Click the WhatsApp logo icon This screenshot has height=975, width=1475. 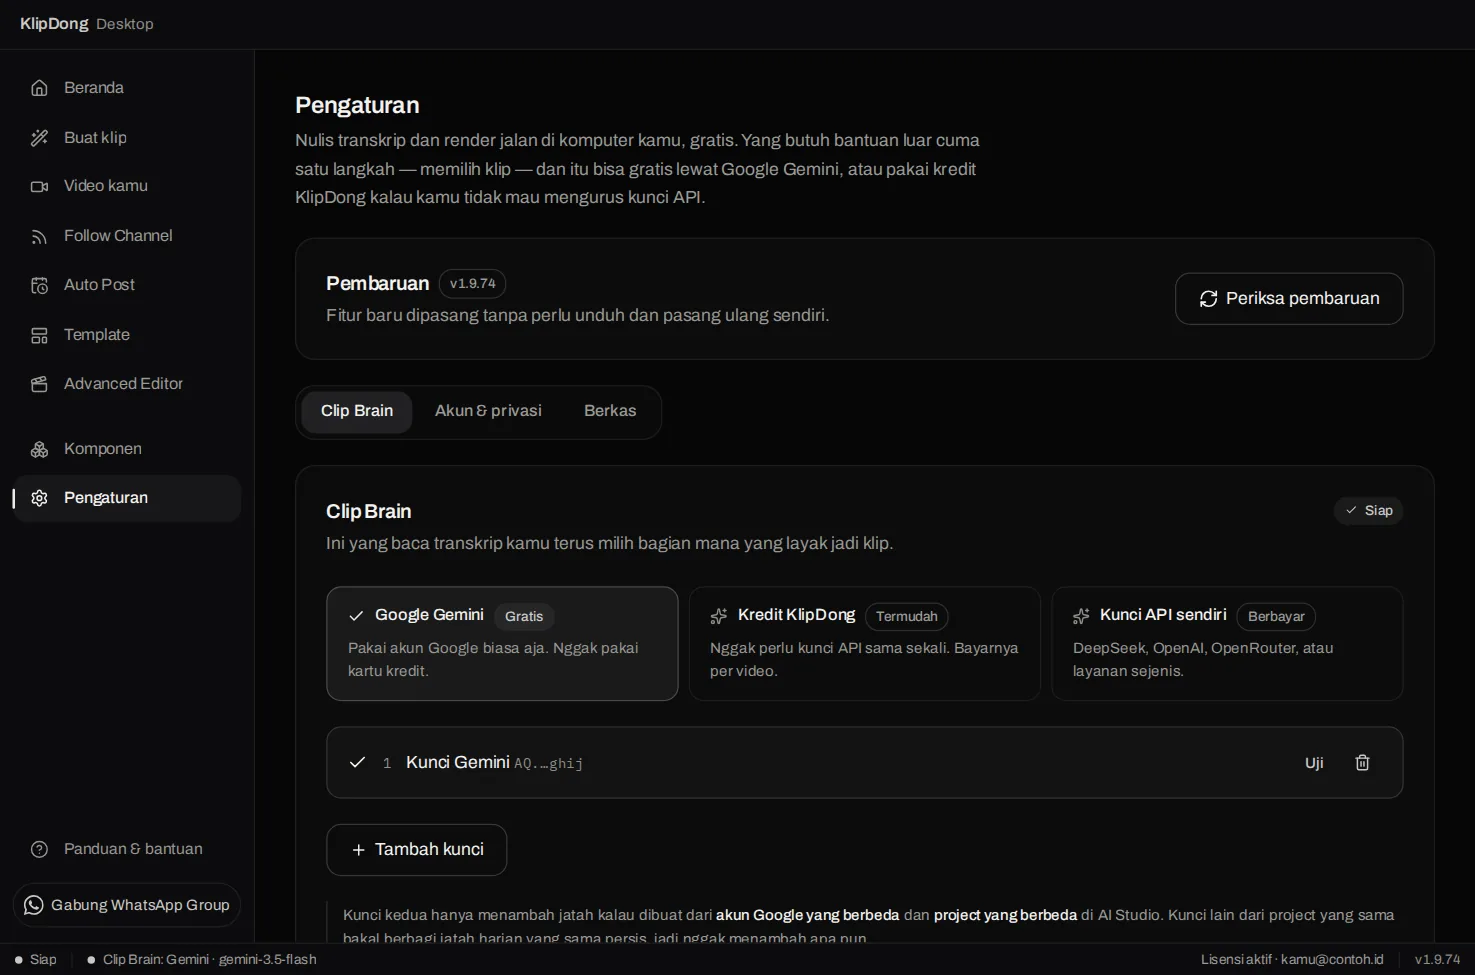click(34, 905)
